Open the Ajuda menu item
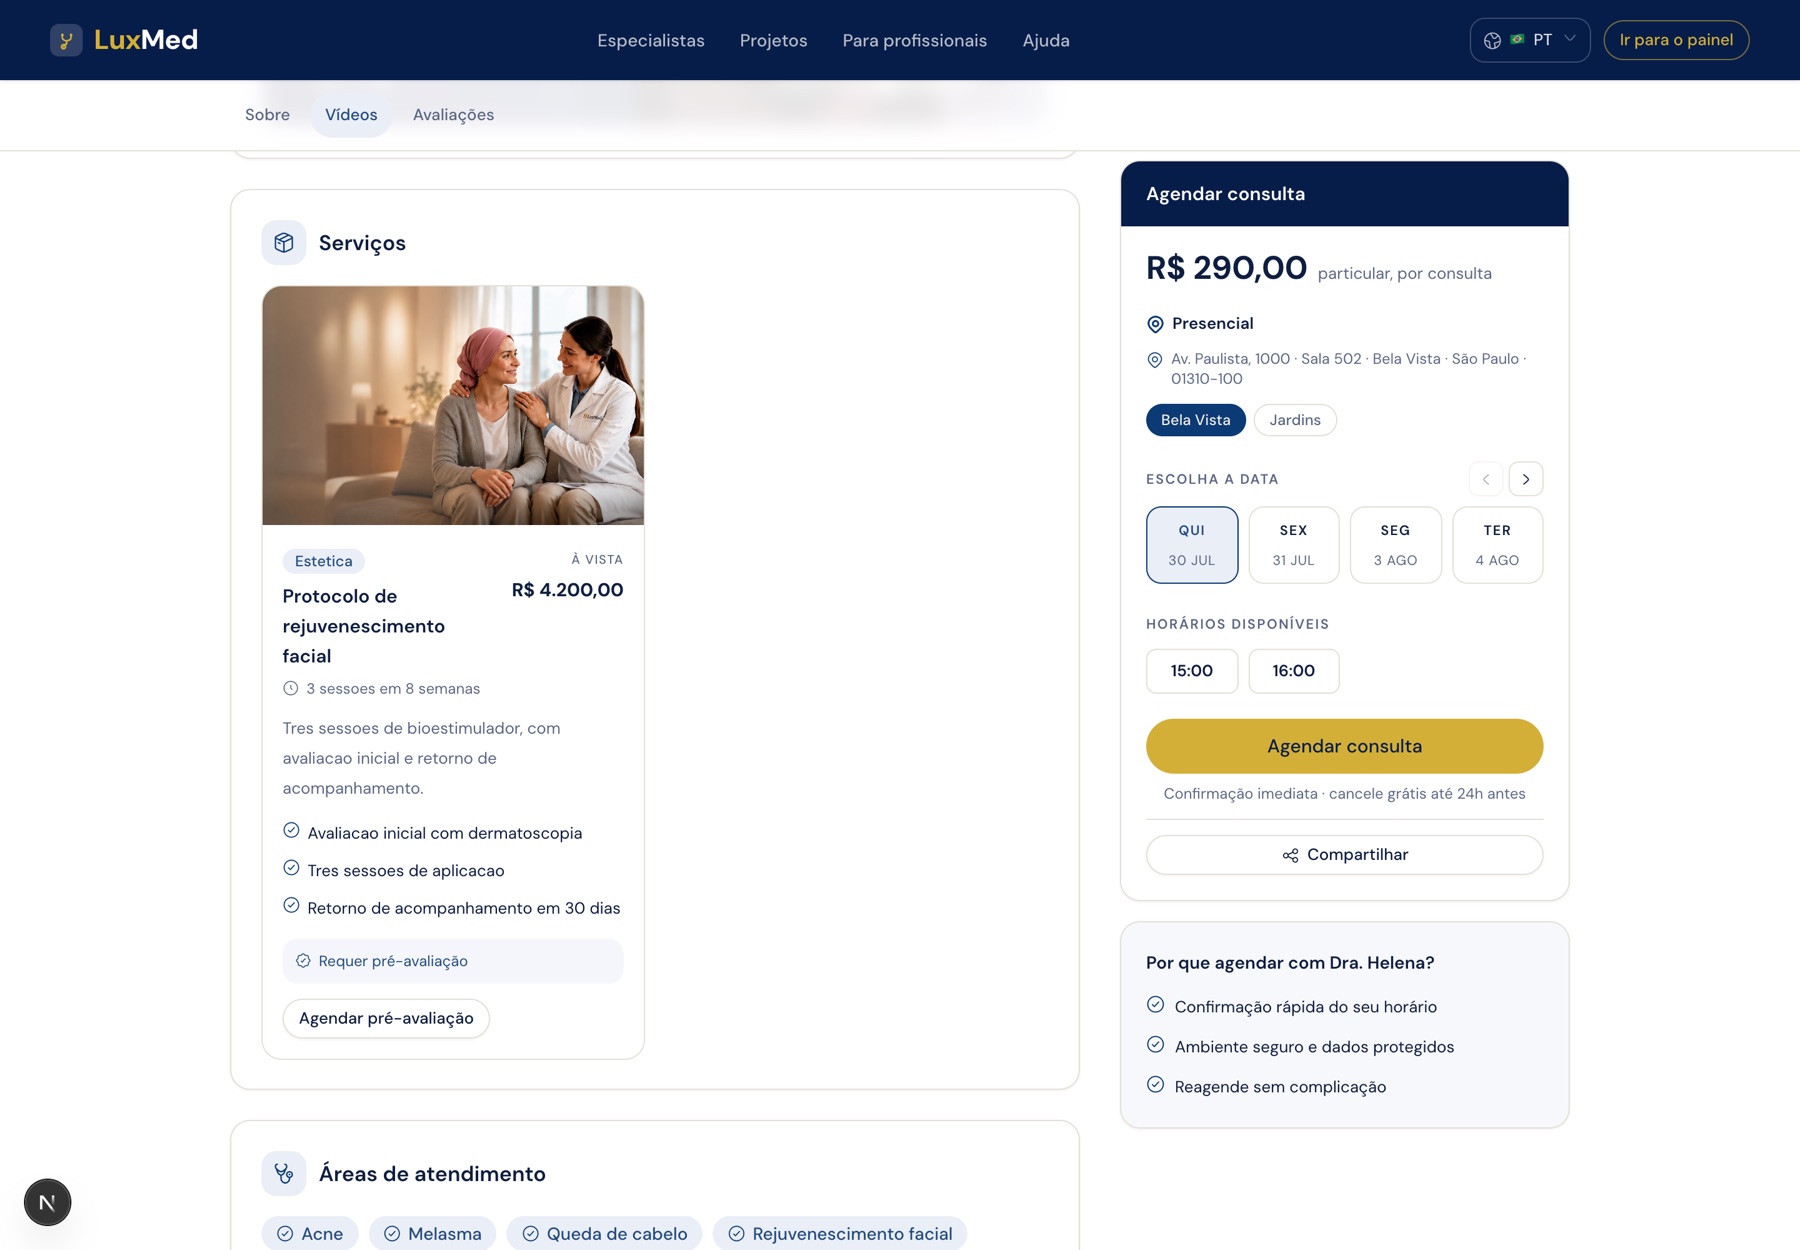 1046,40
